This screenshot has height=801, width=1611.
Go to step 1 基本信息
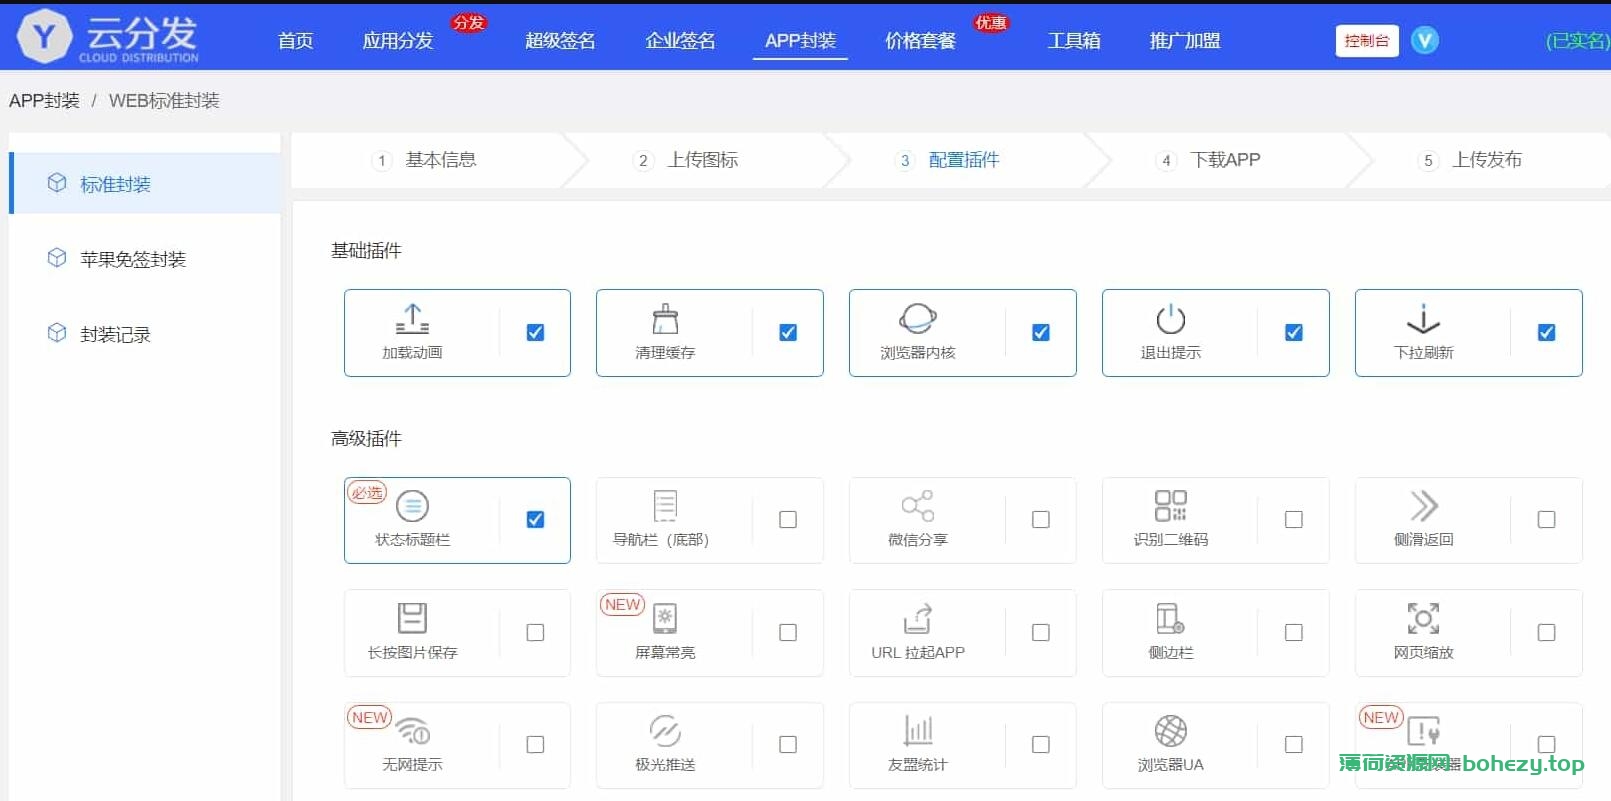point(424,160)
